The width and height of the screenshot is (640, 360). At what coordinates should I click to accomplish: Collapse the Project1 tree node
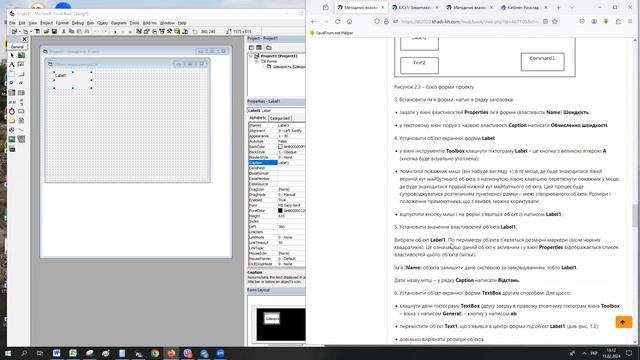point(251,56)
